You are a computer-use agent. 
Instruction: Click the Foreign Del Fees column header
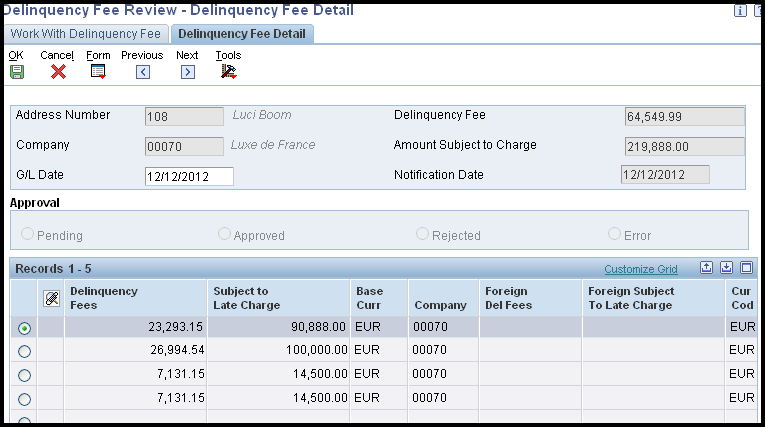531,298
